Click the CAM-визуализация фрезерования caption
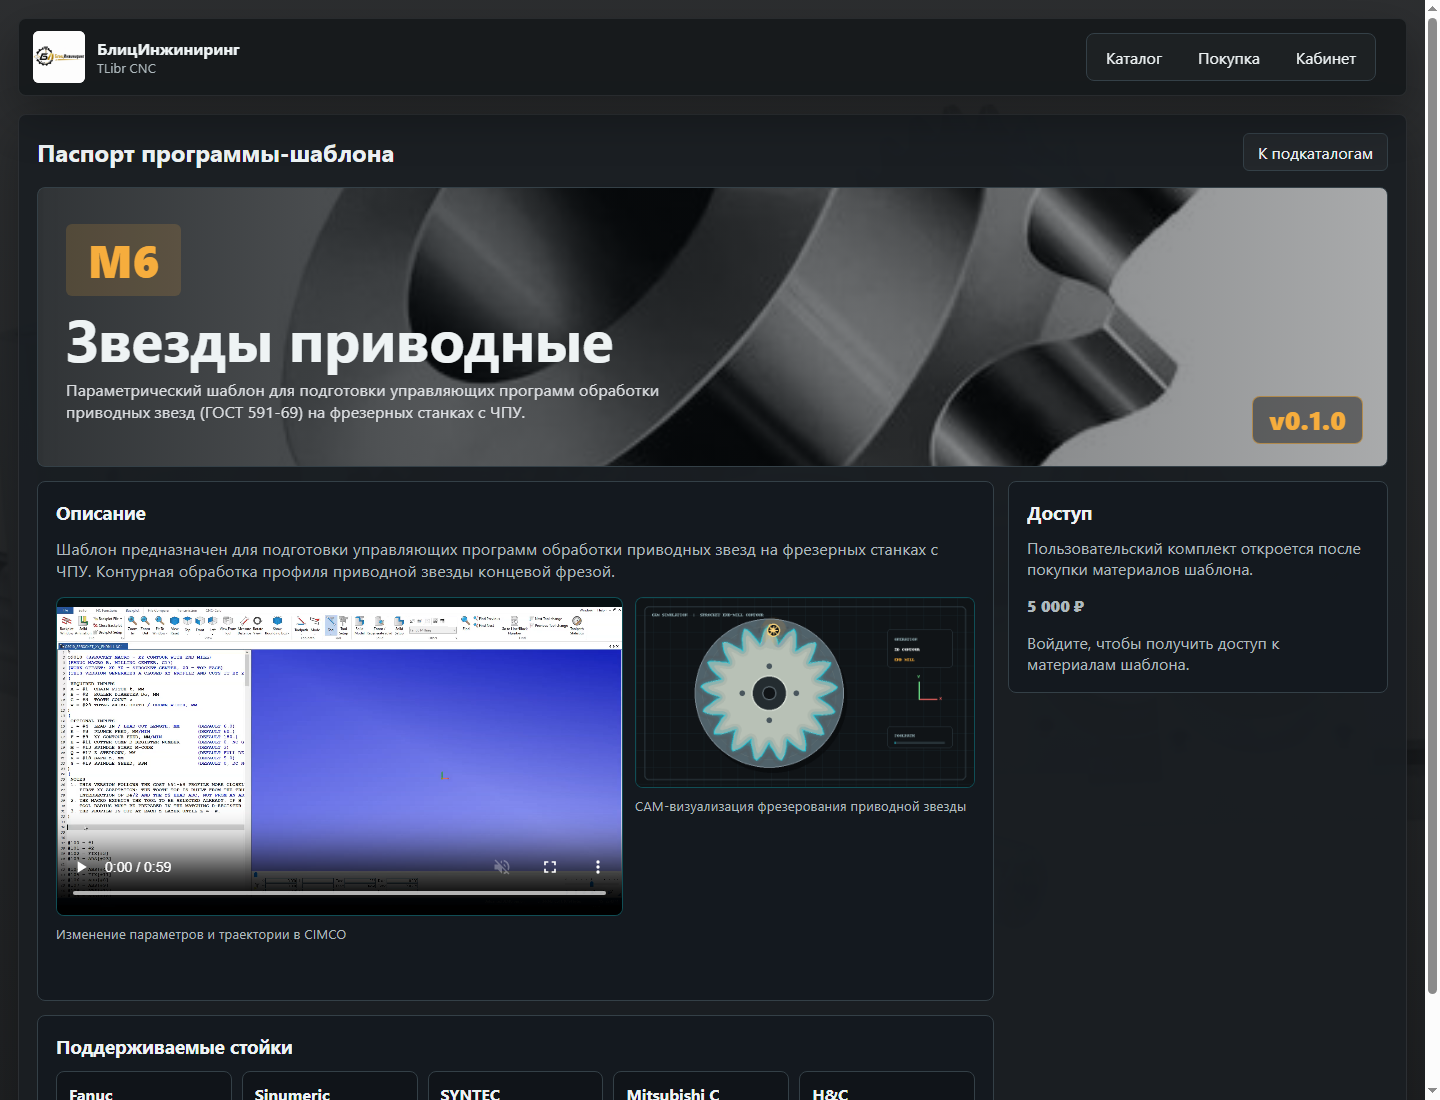The height and width of the screenshot is (1100, 1440). (800, 806)
